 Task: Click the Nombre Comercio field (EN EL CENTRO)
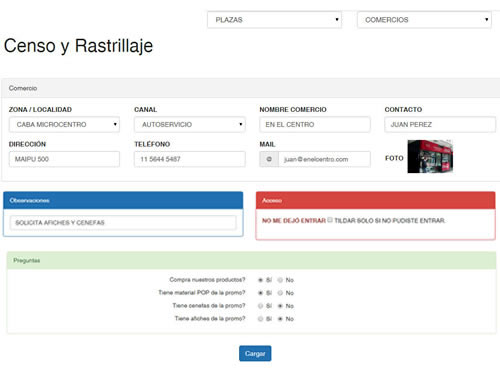(315, 124)
